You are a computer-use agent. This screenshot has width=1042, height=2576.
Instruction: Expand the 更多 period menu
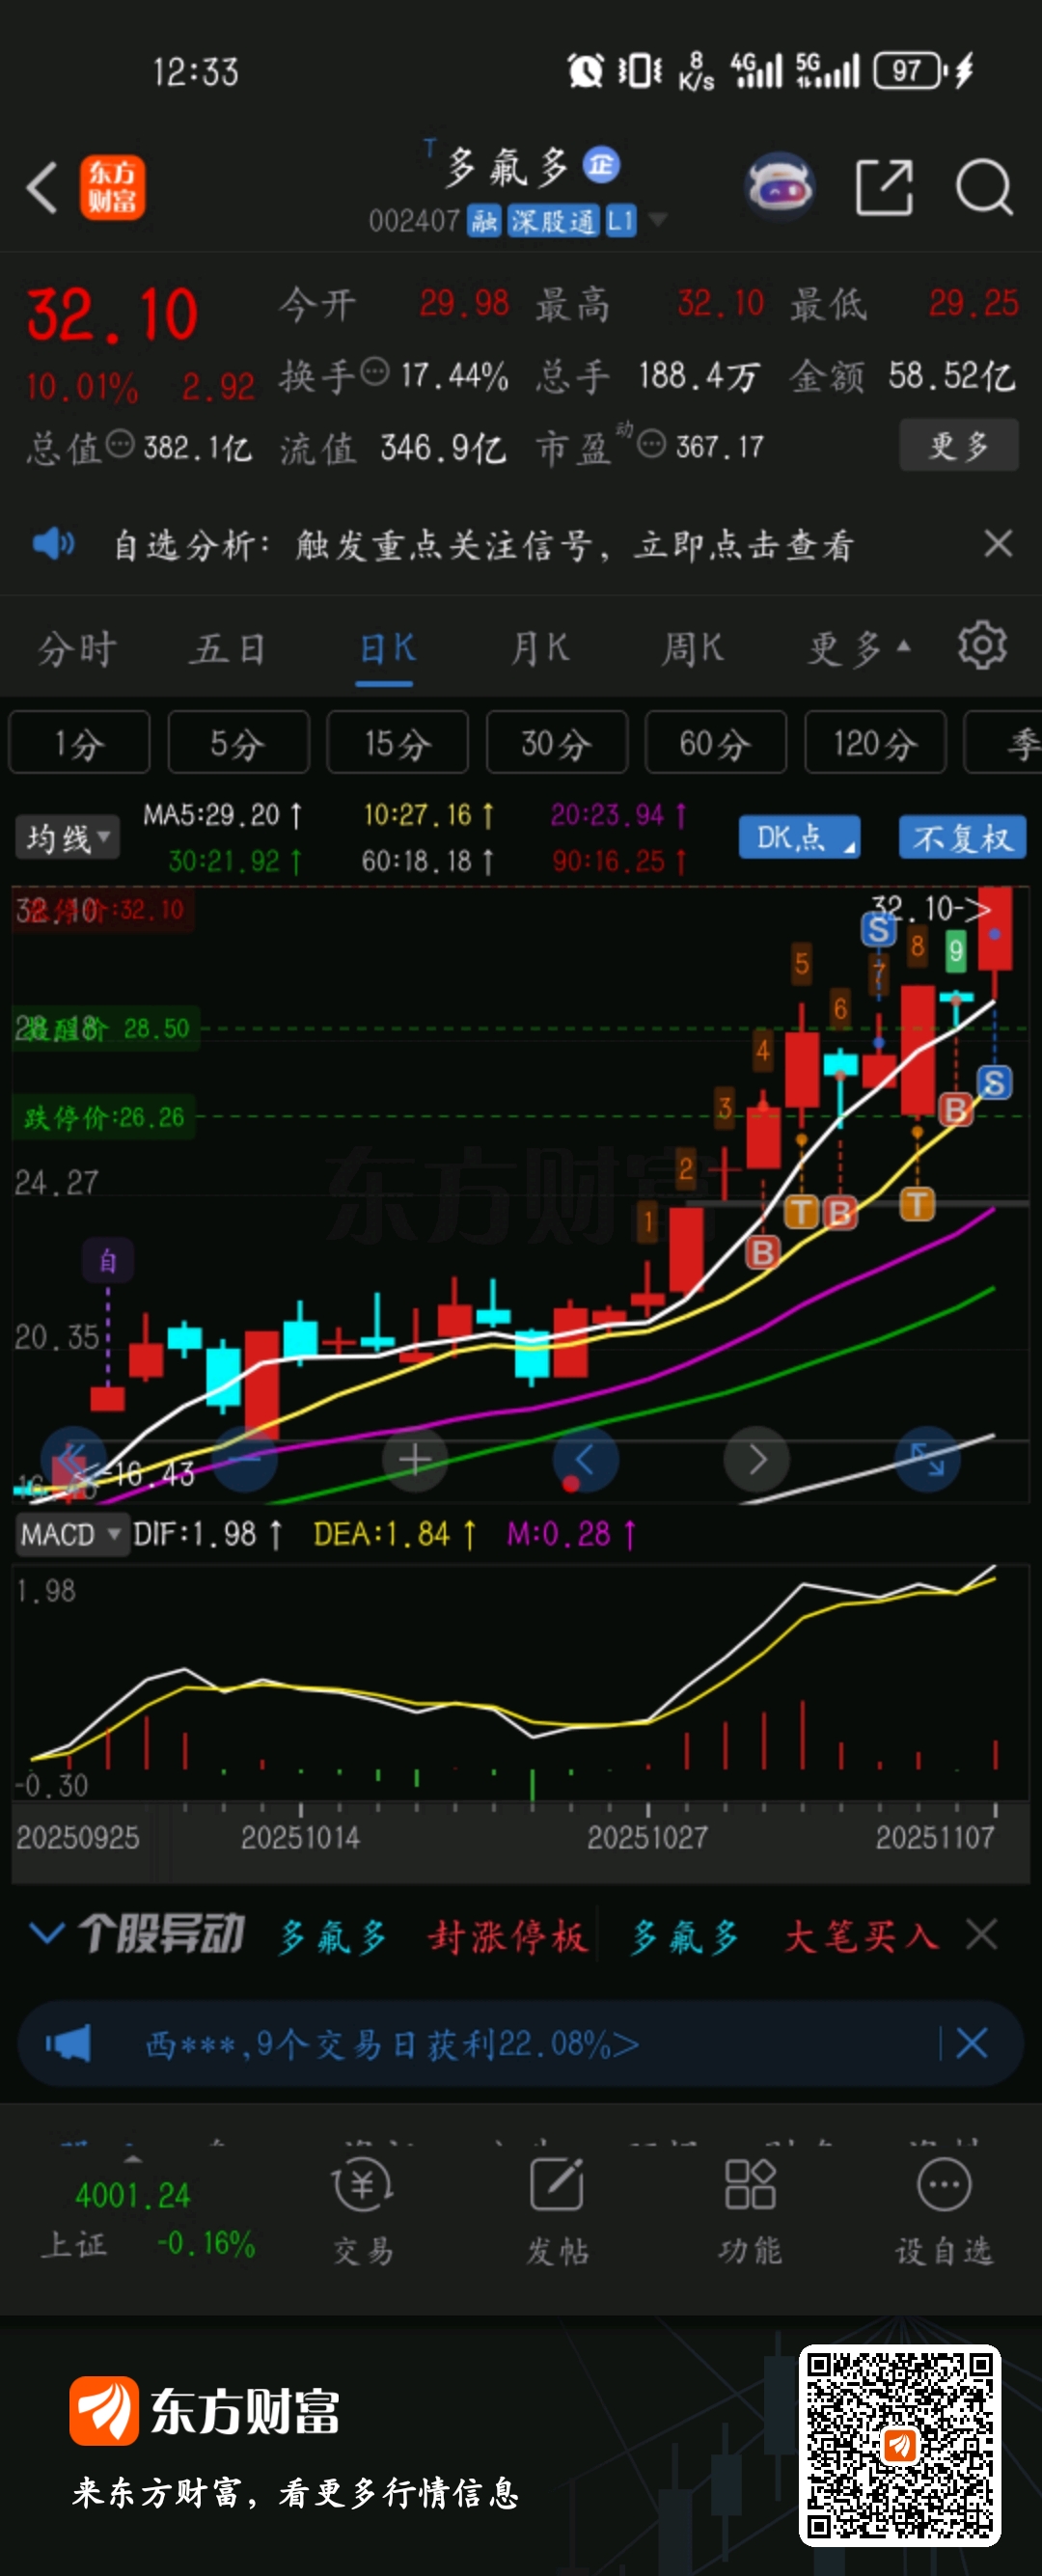858,649
